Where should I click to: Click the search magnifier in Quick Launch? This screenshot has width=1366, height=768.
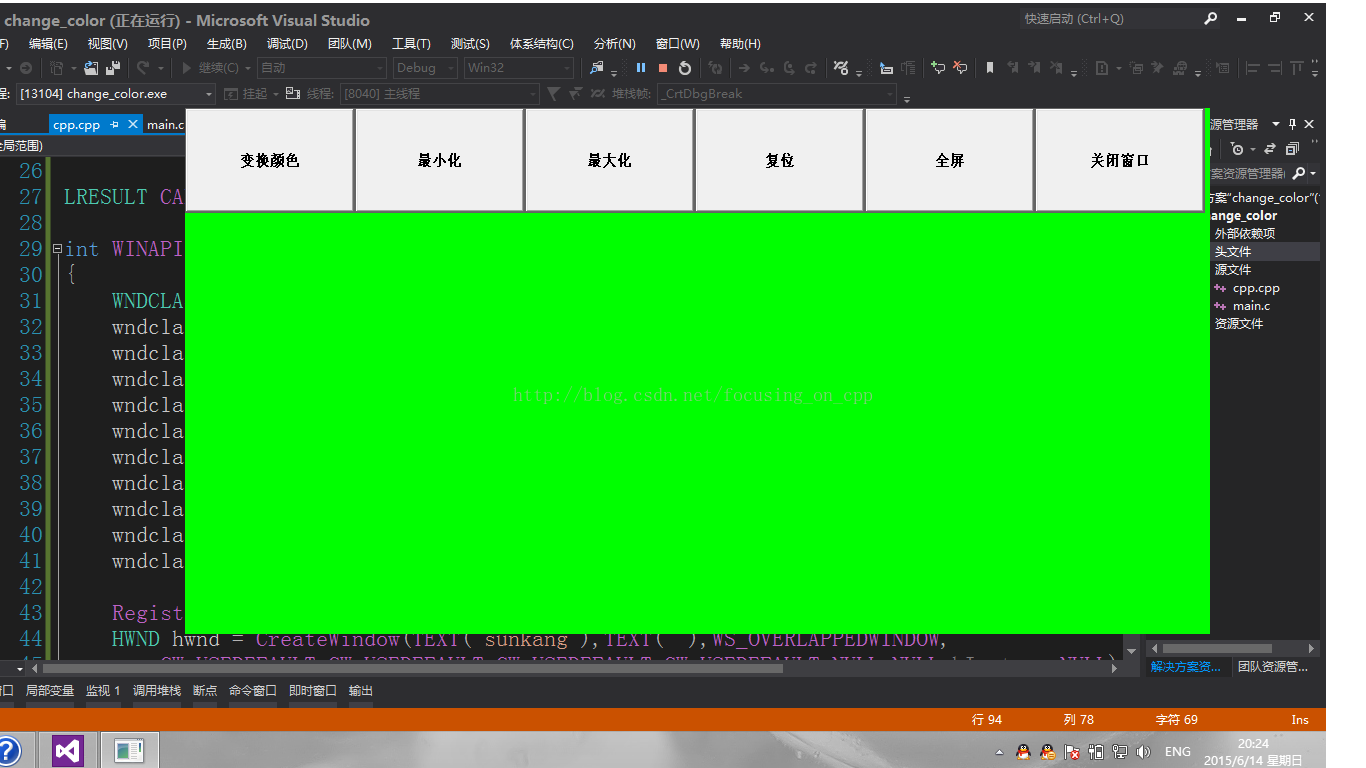(x=1210, y=19)
